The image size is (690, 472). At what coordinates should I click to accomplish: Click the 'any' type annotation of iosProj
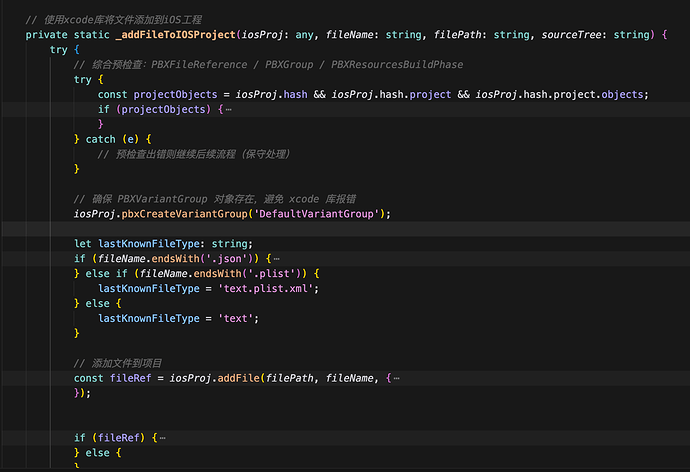[x=305, y=35]
